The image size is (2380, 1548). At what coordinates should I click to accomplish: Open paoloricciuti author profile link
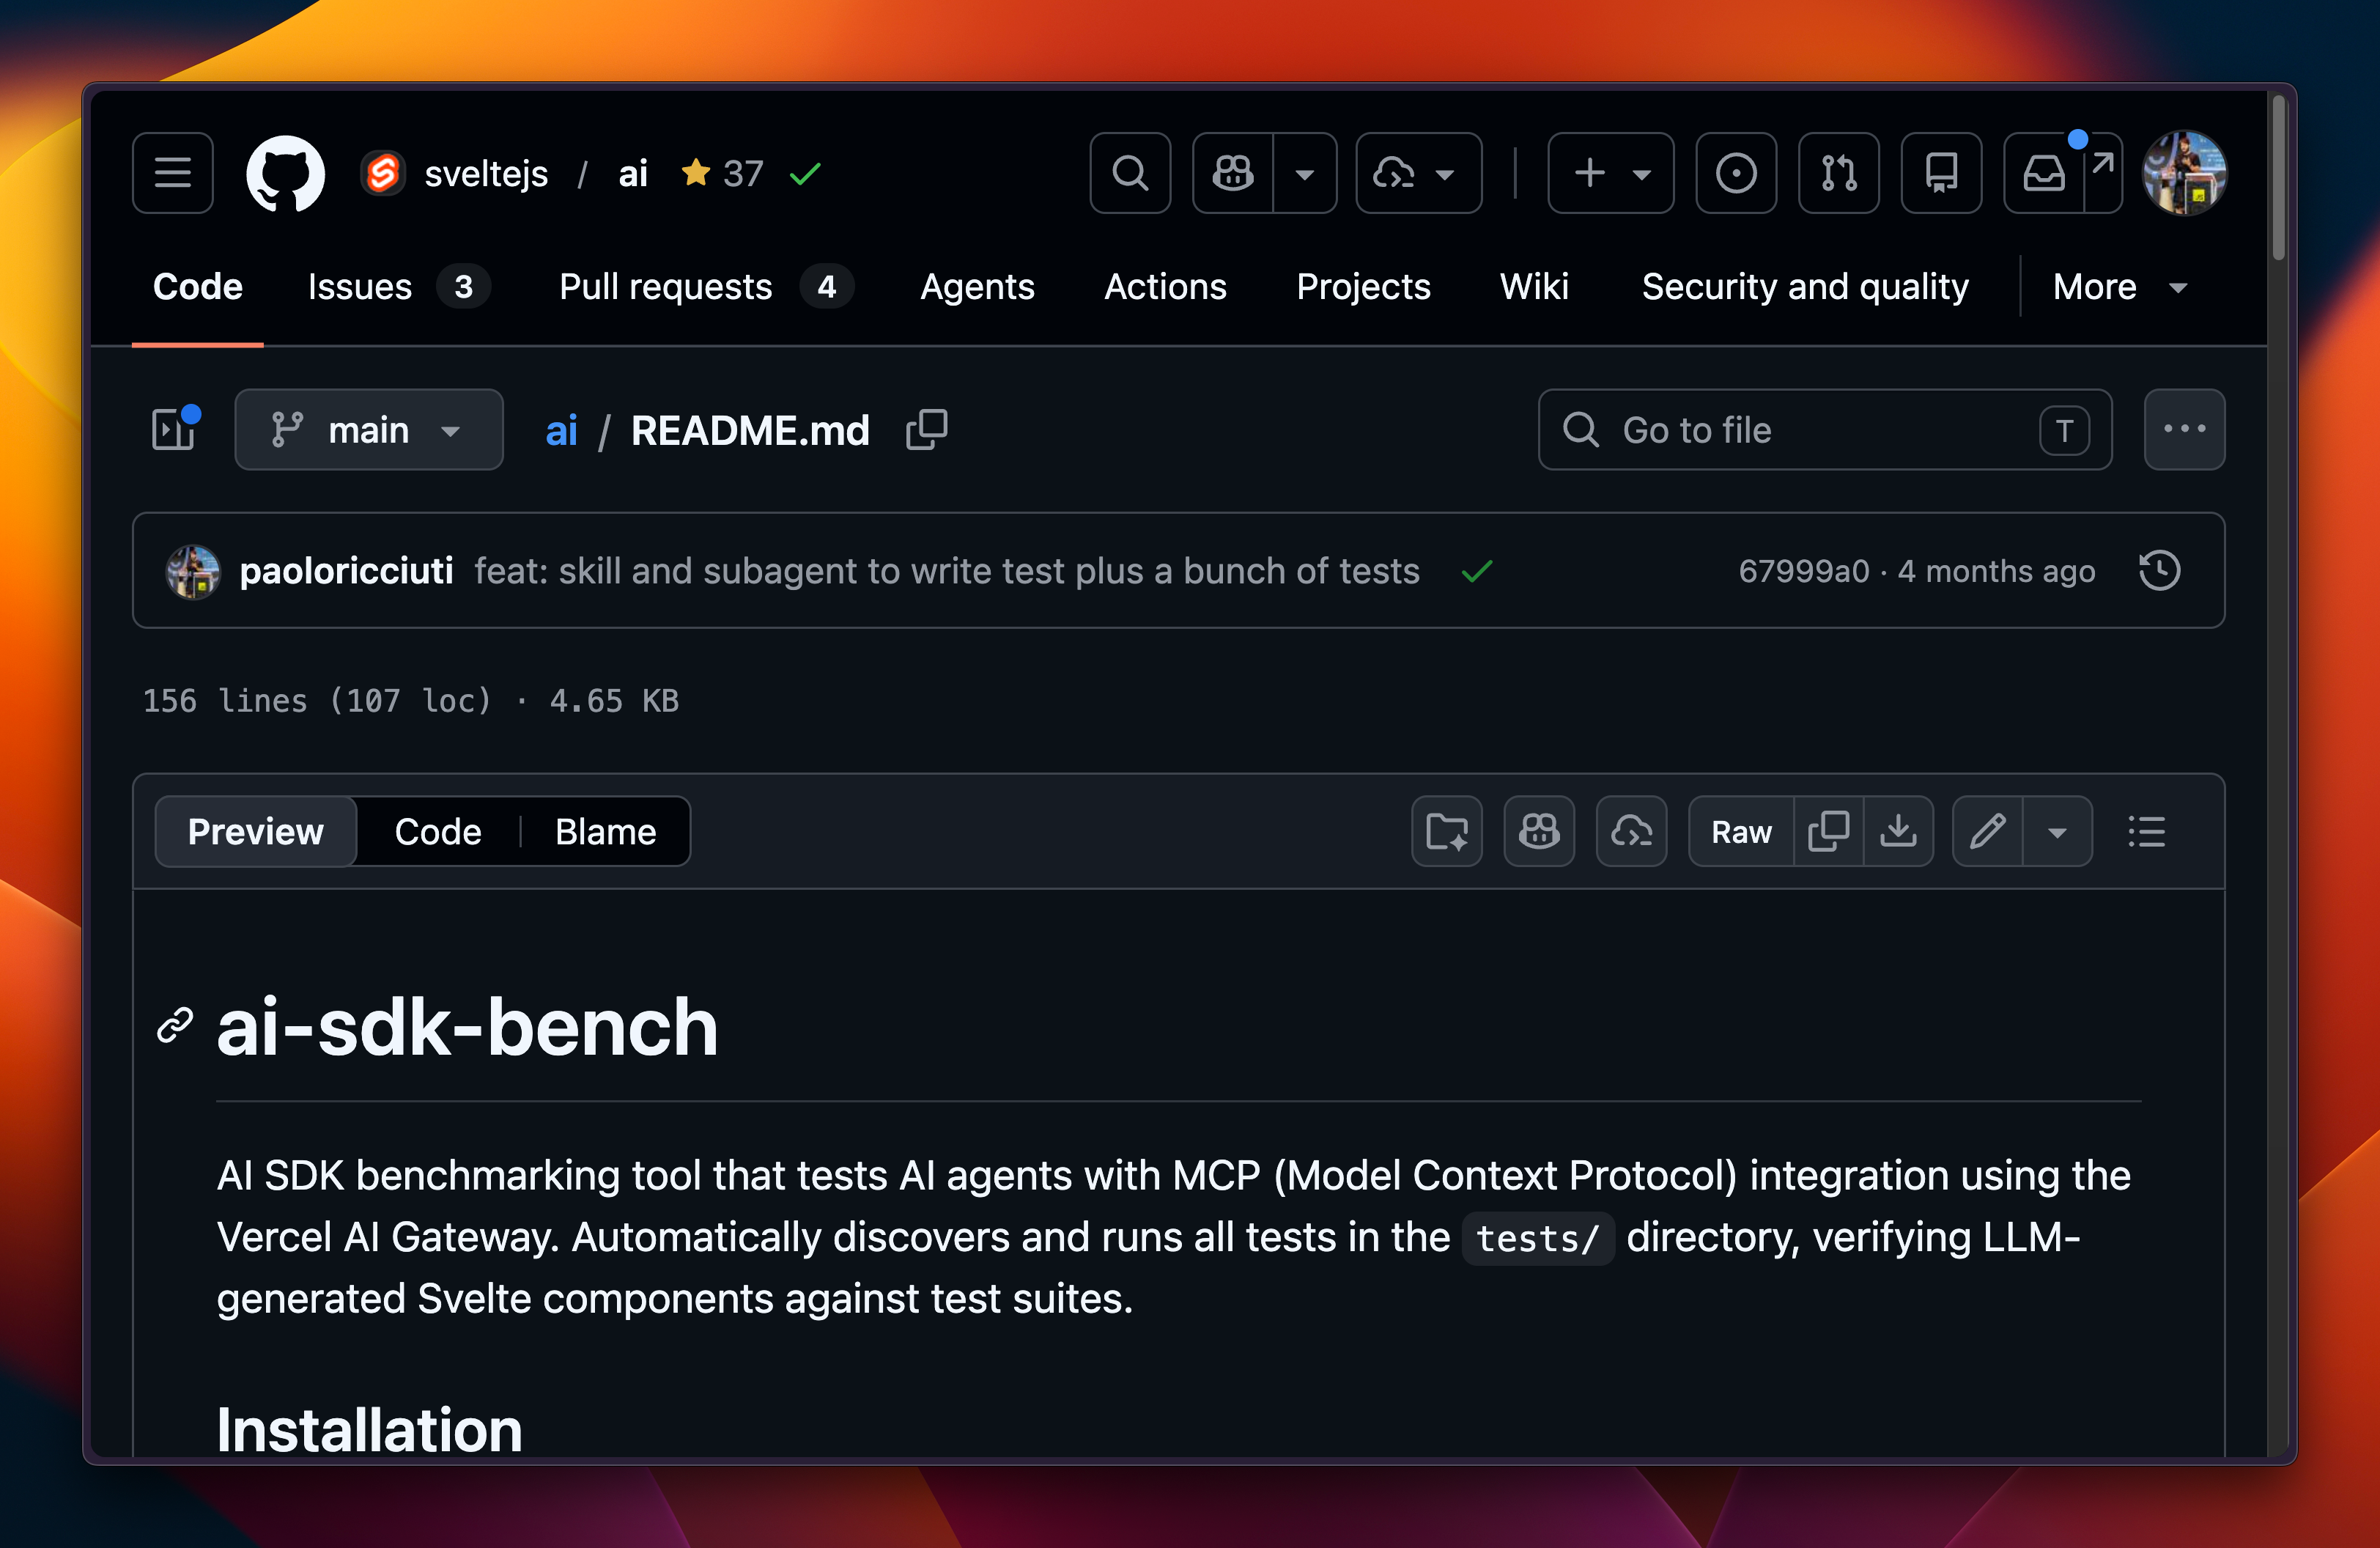pyautogui.click(x=346, y=571)
